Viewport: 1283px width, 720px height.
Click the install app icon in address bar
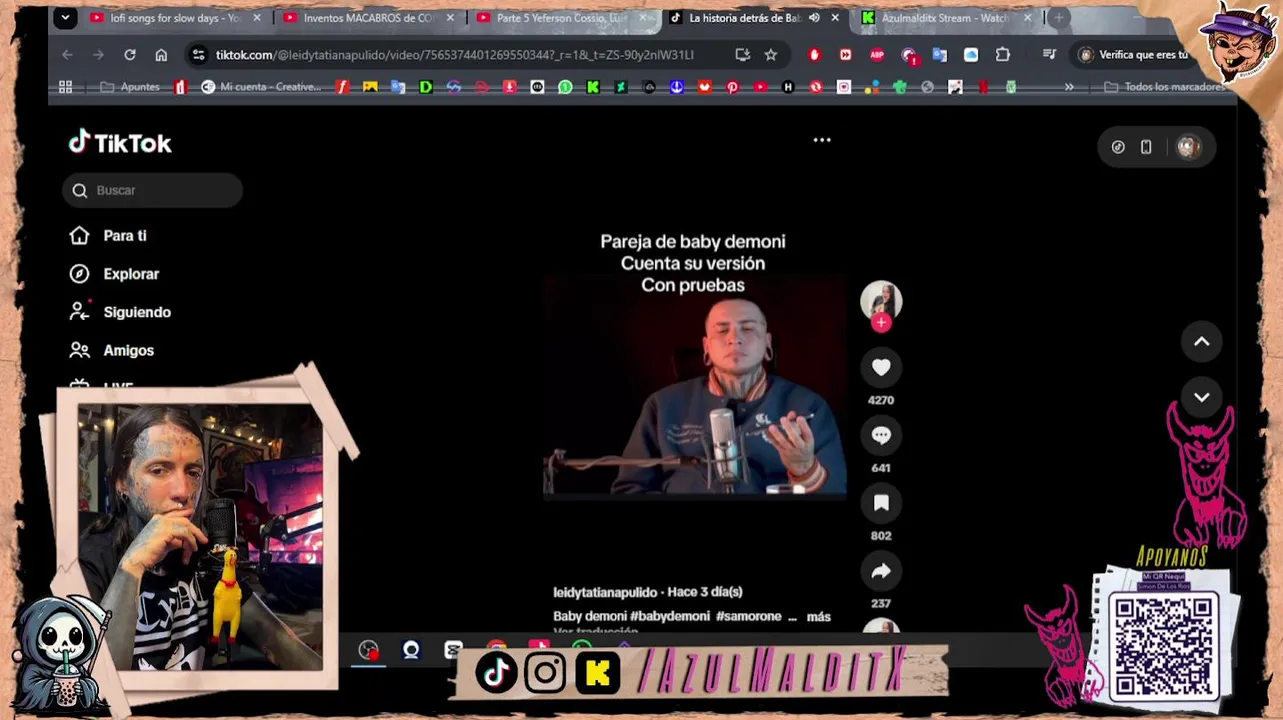(742, 55)
